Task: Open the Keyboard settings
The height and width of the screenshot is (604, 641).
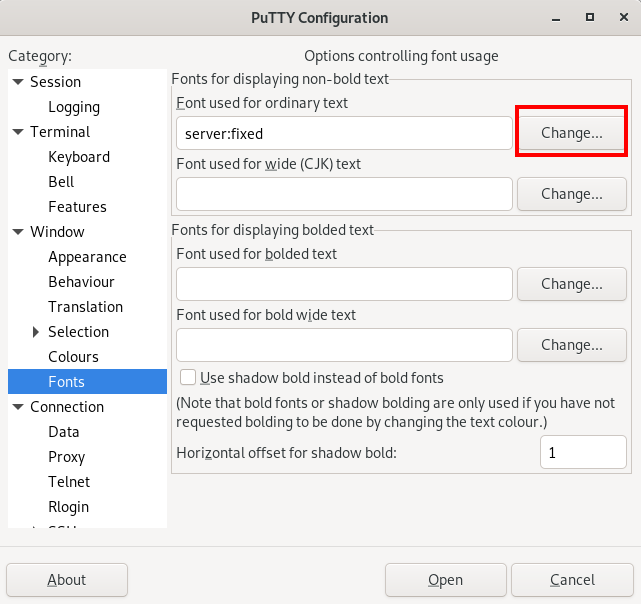Action: point(79,157)
